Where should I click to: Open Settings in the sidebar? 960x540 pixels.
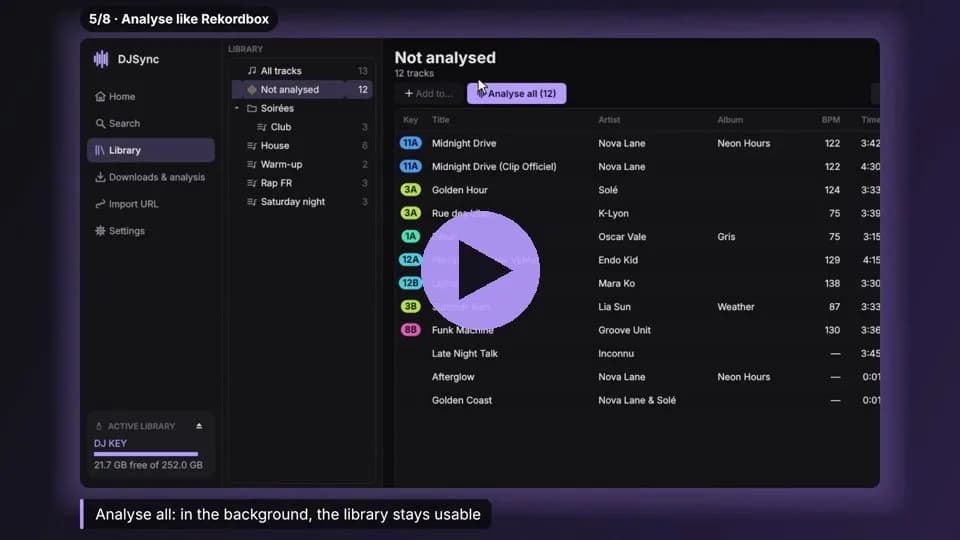(151, 231)
